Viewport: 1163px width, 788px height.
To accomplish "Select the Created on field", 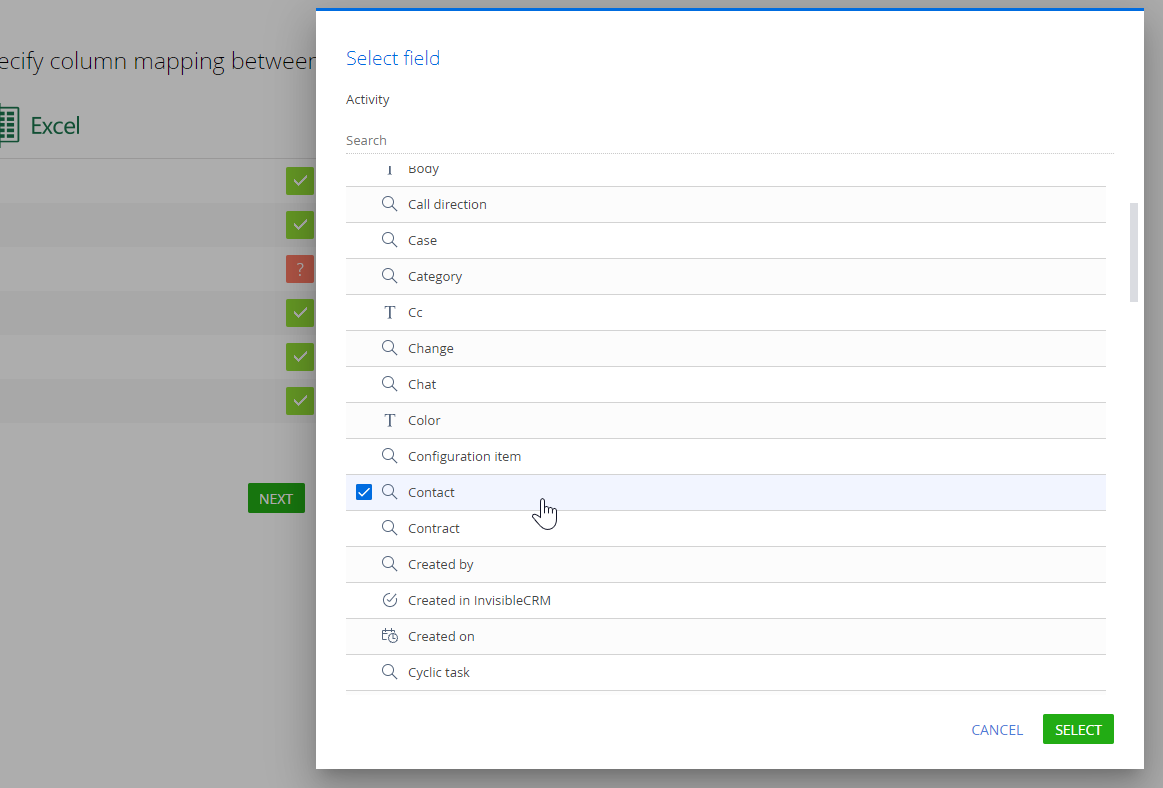I will coord(725,636).
